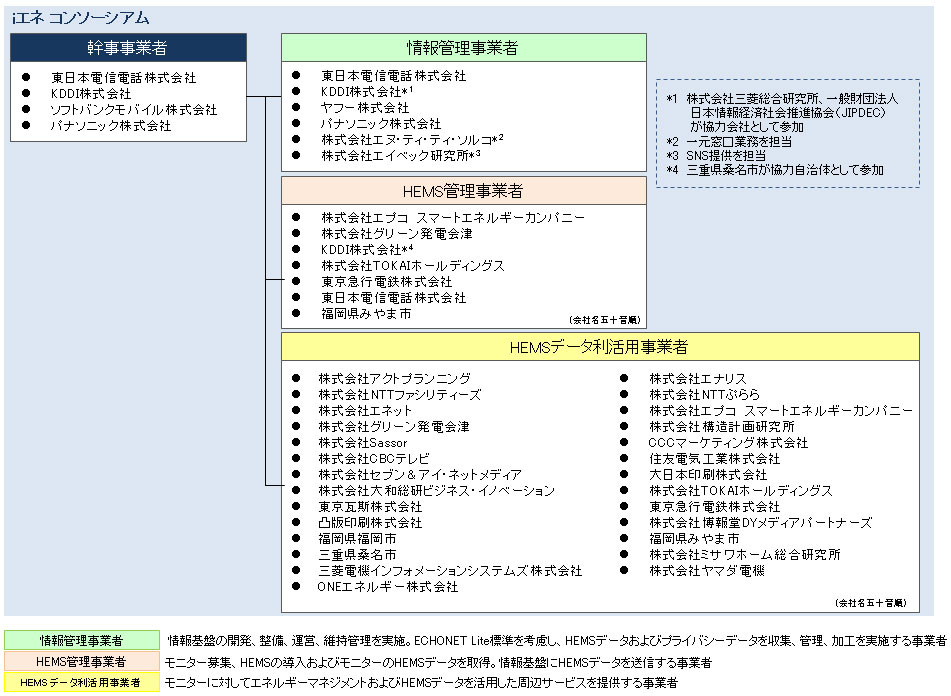Click '大日本印刷株式会社'
This screenshot has width=951, height=696.
pyautogui.click(x=708, y=474)
